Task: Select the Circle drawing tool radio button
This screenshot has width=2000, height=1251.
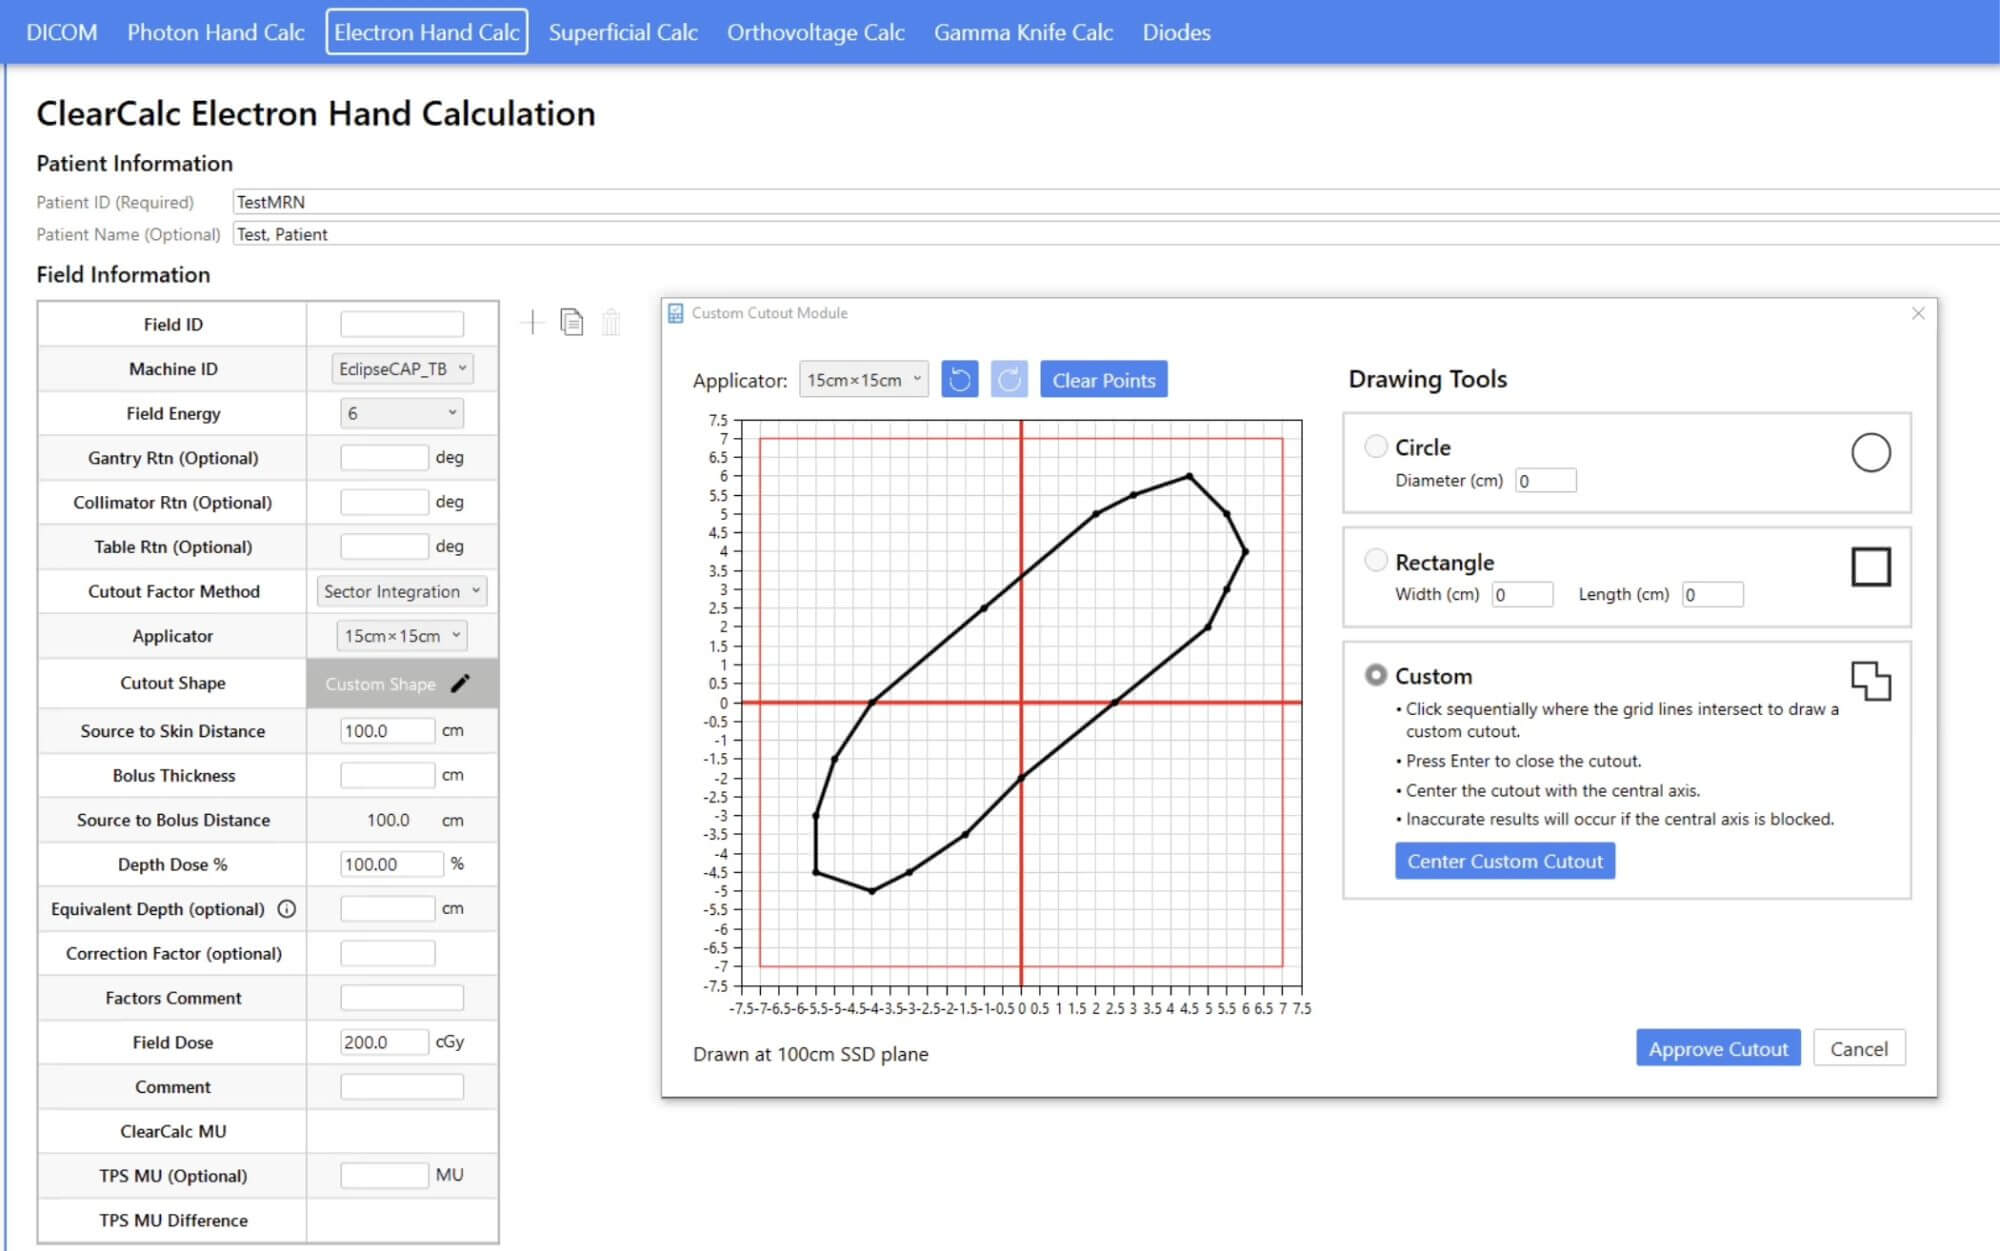Action: coord(1376,447)
